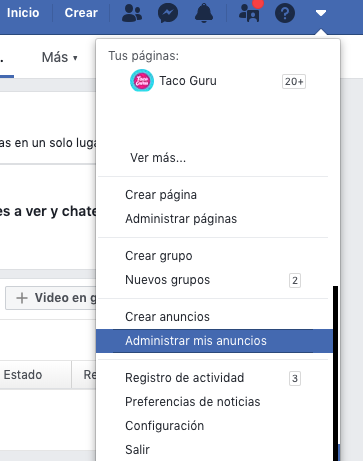Click the dropdown menu's vertical scrollbar

click(x=335, y=373)
